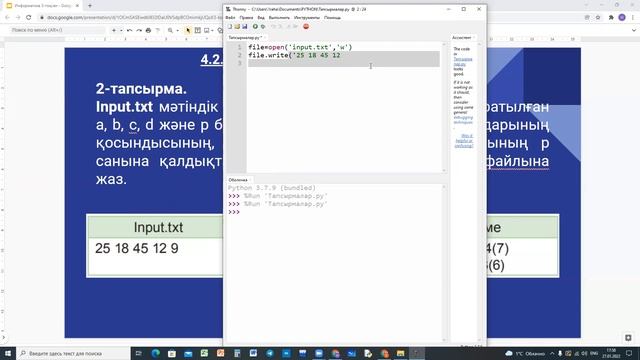The width and height of the screenshot is (640, 360).
Task: Click the 2-тапсырма heading on slide
Action: coord(141,89)
